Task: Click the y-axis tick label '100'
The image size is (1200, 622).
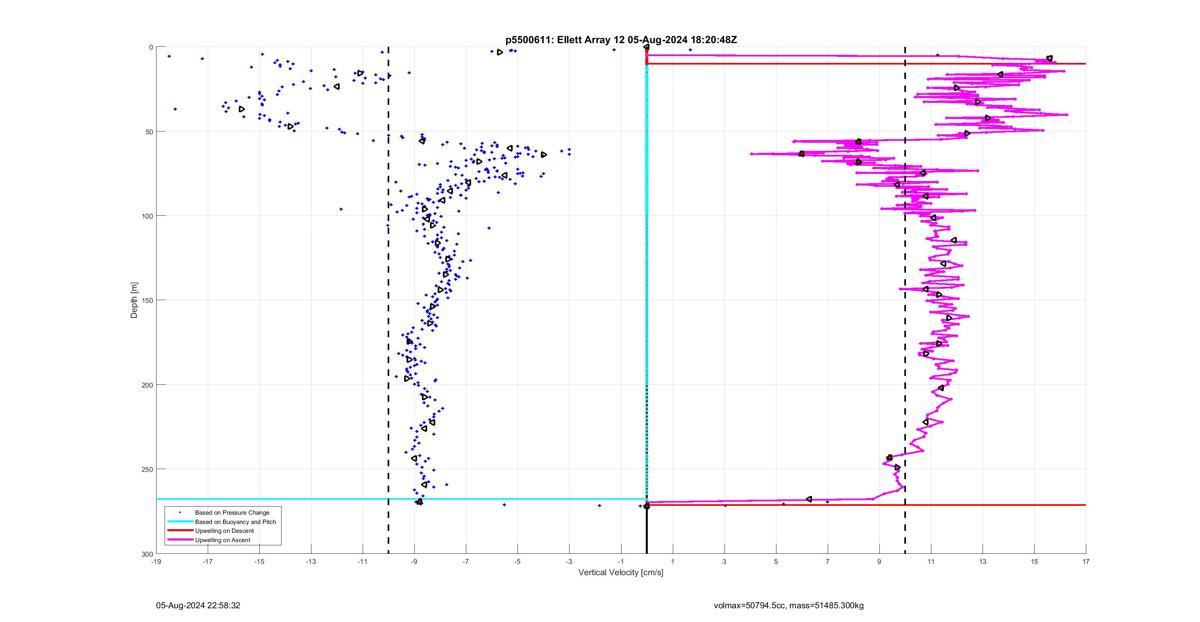Action: click(146, 216)
